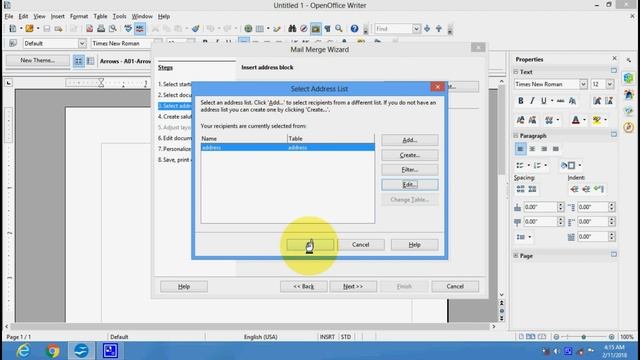Click Italic in the Properties sidebar
This screenshot has width=640, height=360.
532,101
